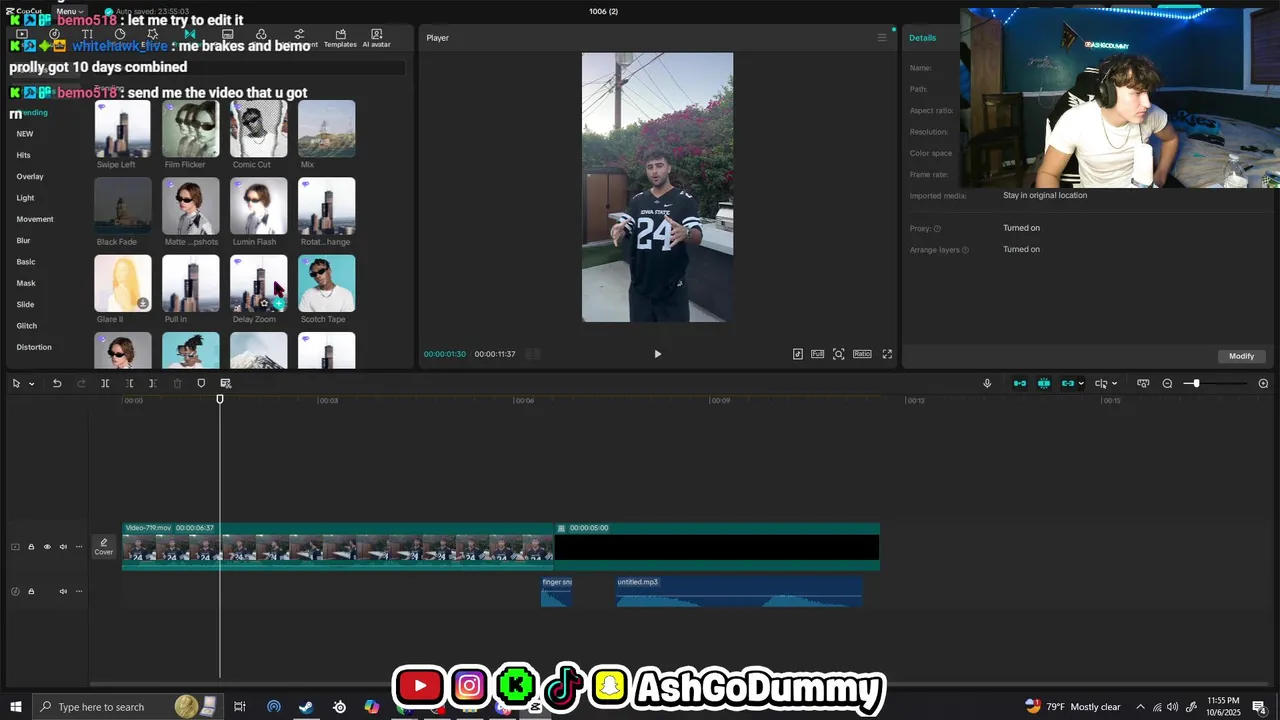Mute the video track speaker icon

pyautogui.click(x=63, y=547)
